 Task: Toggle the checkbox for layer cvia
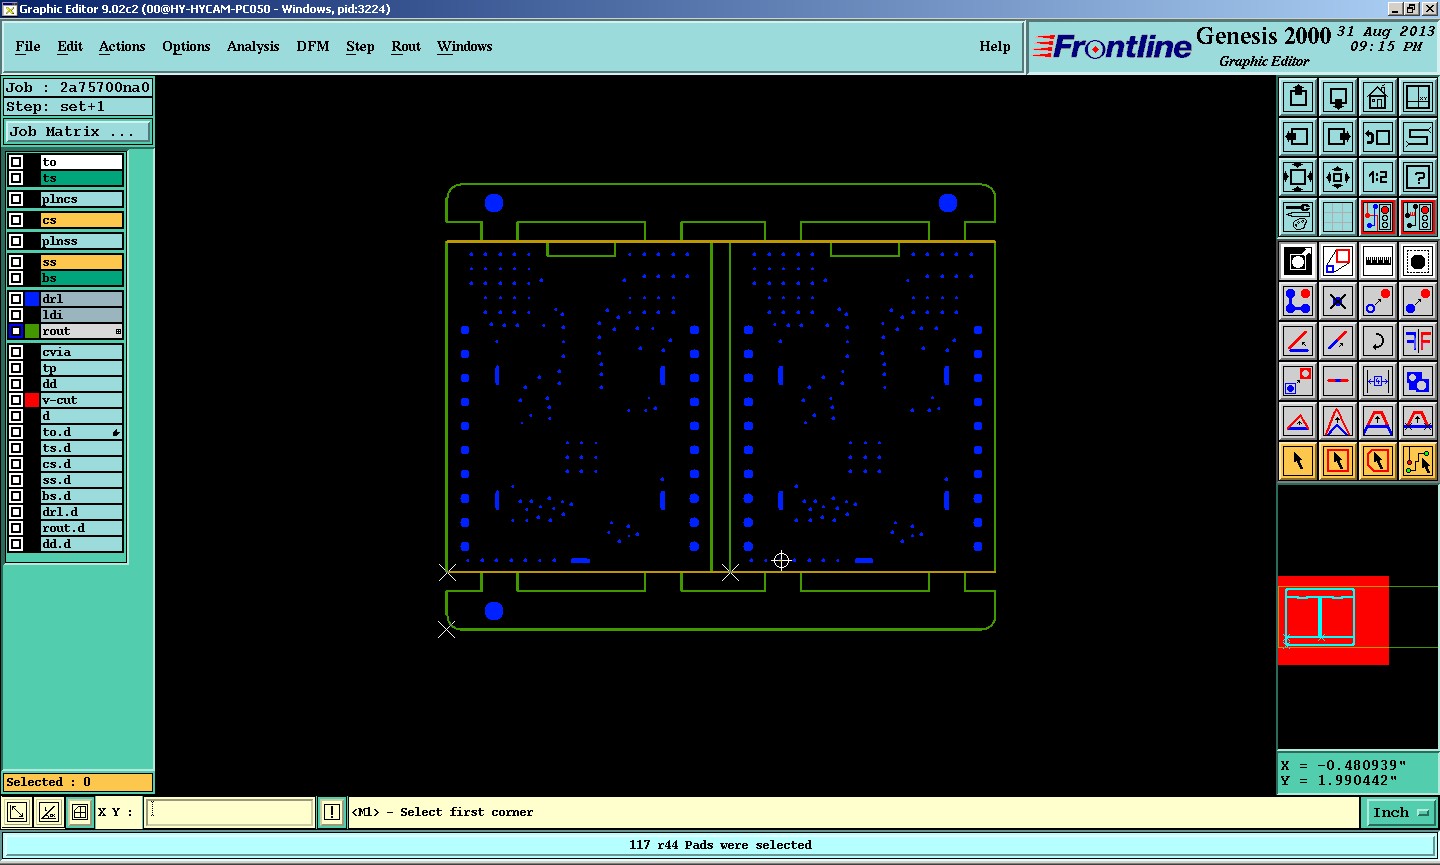[x=16, y=352]
